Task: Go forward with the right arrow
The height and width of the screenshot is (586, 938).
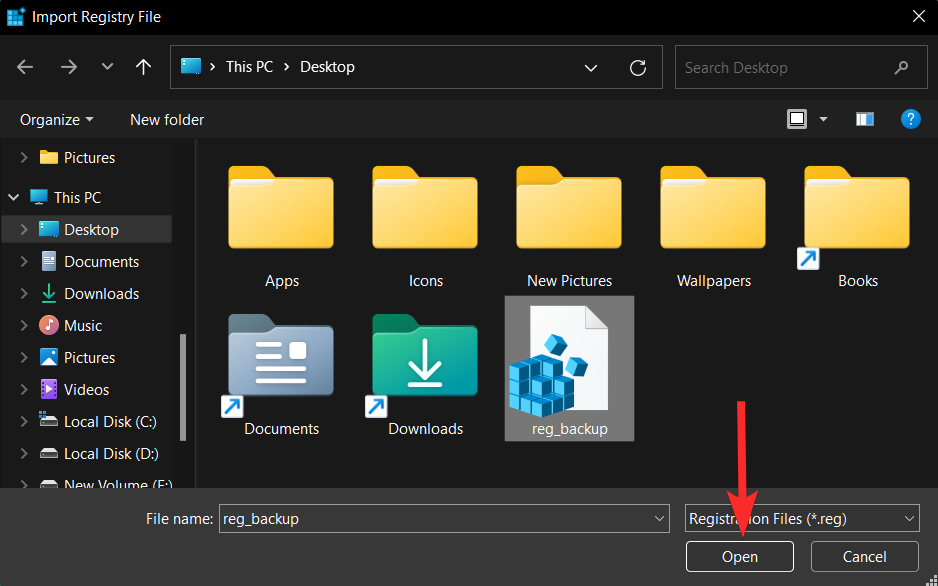Action: pyautogui.click(x=69, y=67)
